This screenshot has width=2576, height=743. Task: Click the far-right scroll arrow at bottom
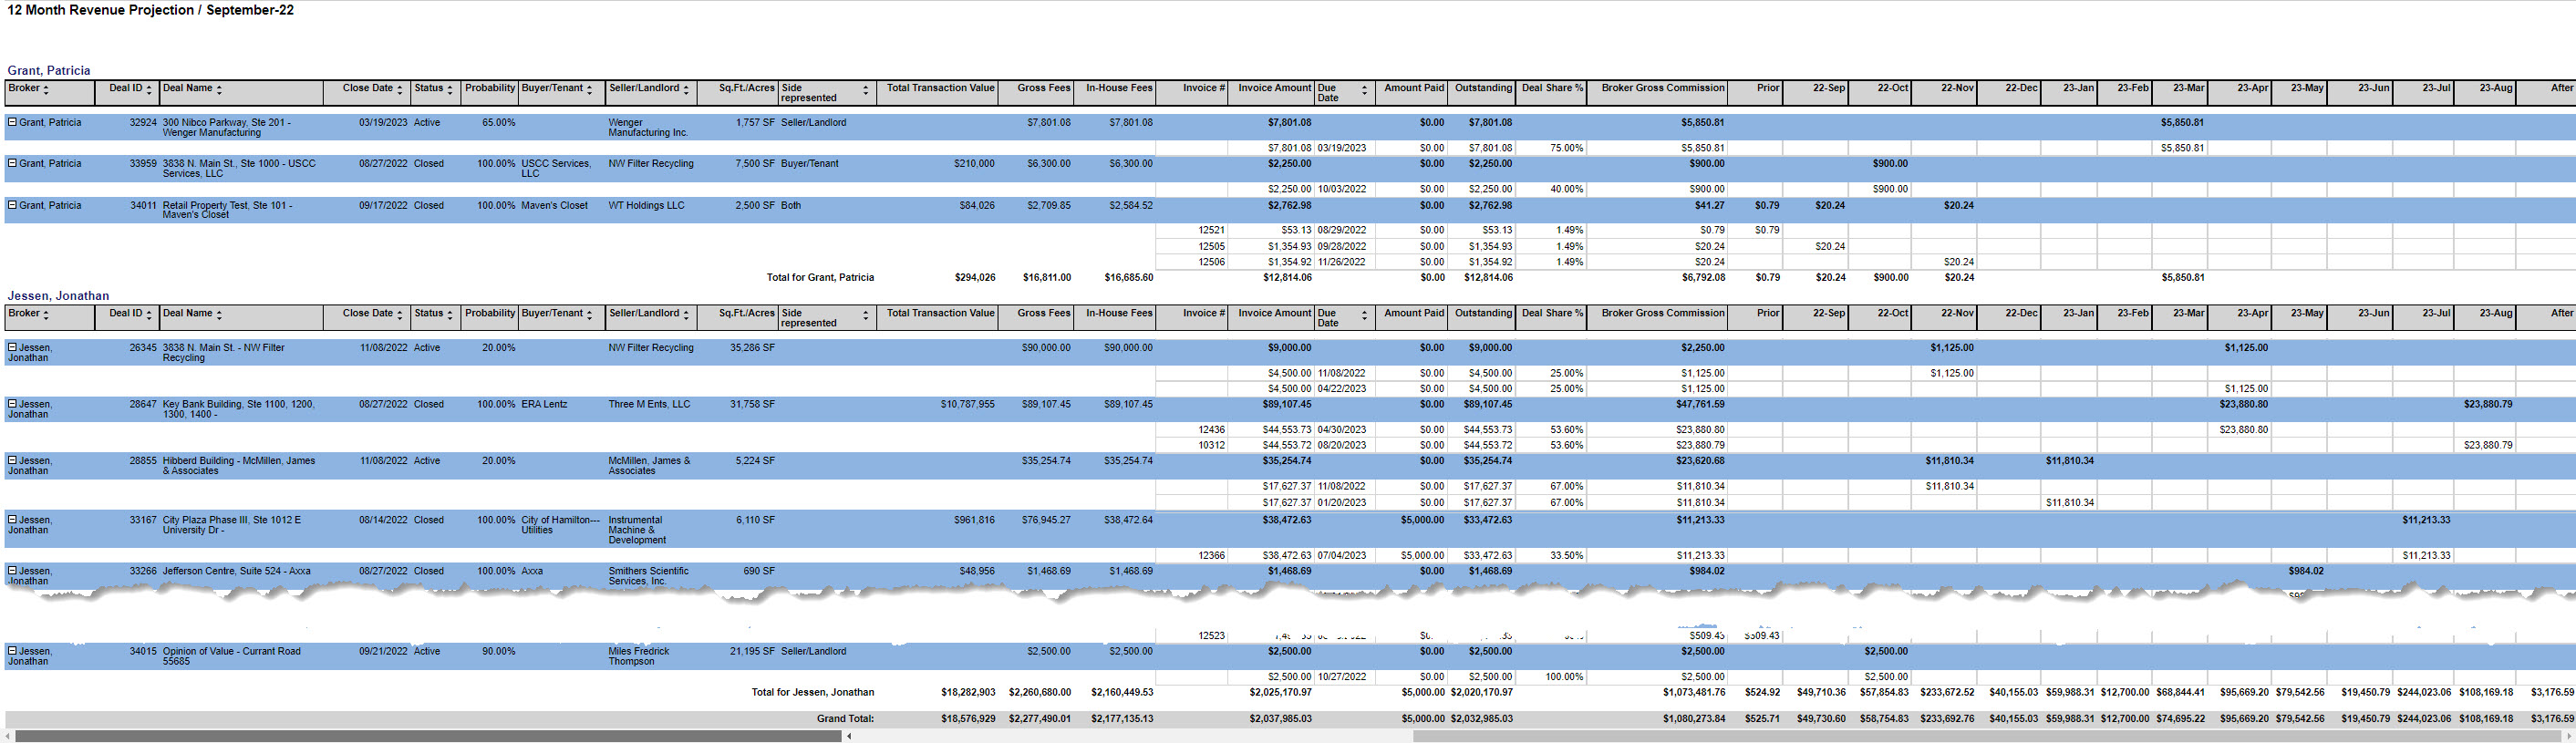click(2569, 736)
